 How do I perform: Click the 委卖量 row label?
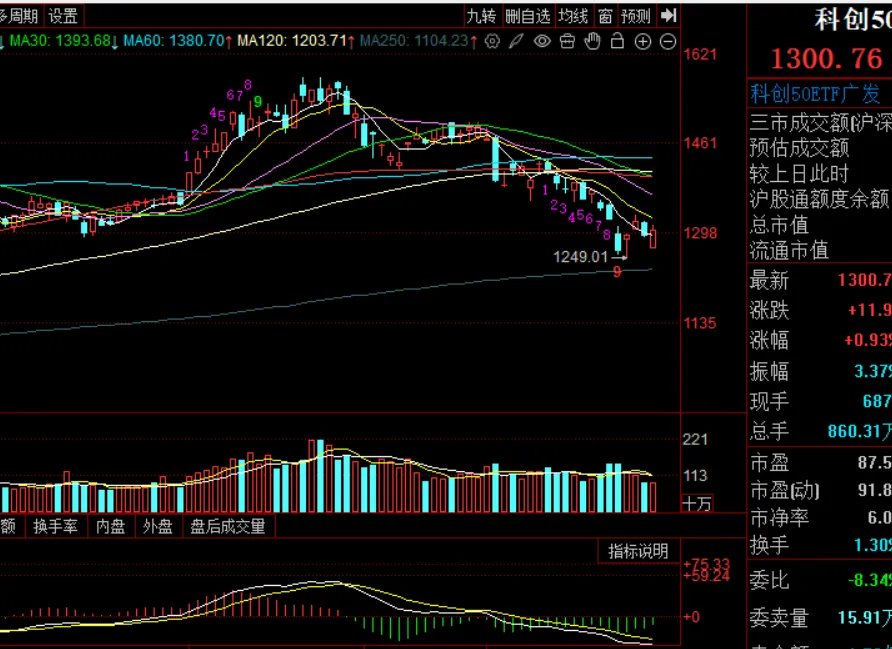point(779,618)
